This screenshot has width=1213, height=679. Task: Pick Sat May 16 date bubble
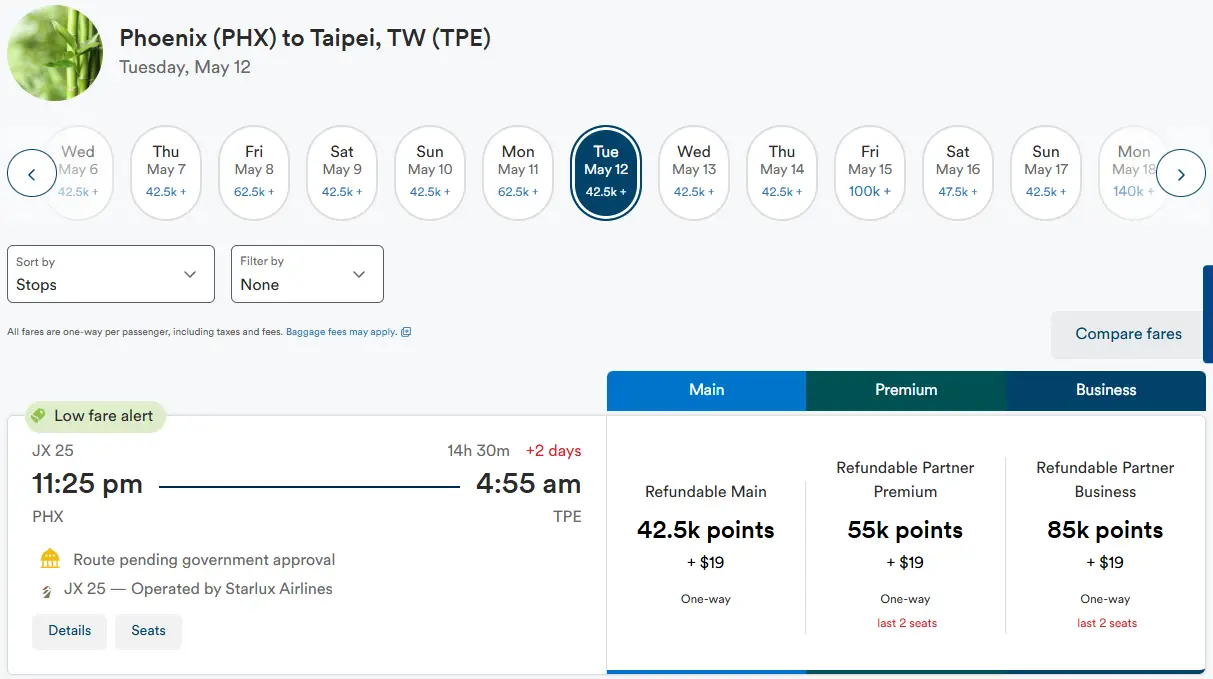(958, 172)
